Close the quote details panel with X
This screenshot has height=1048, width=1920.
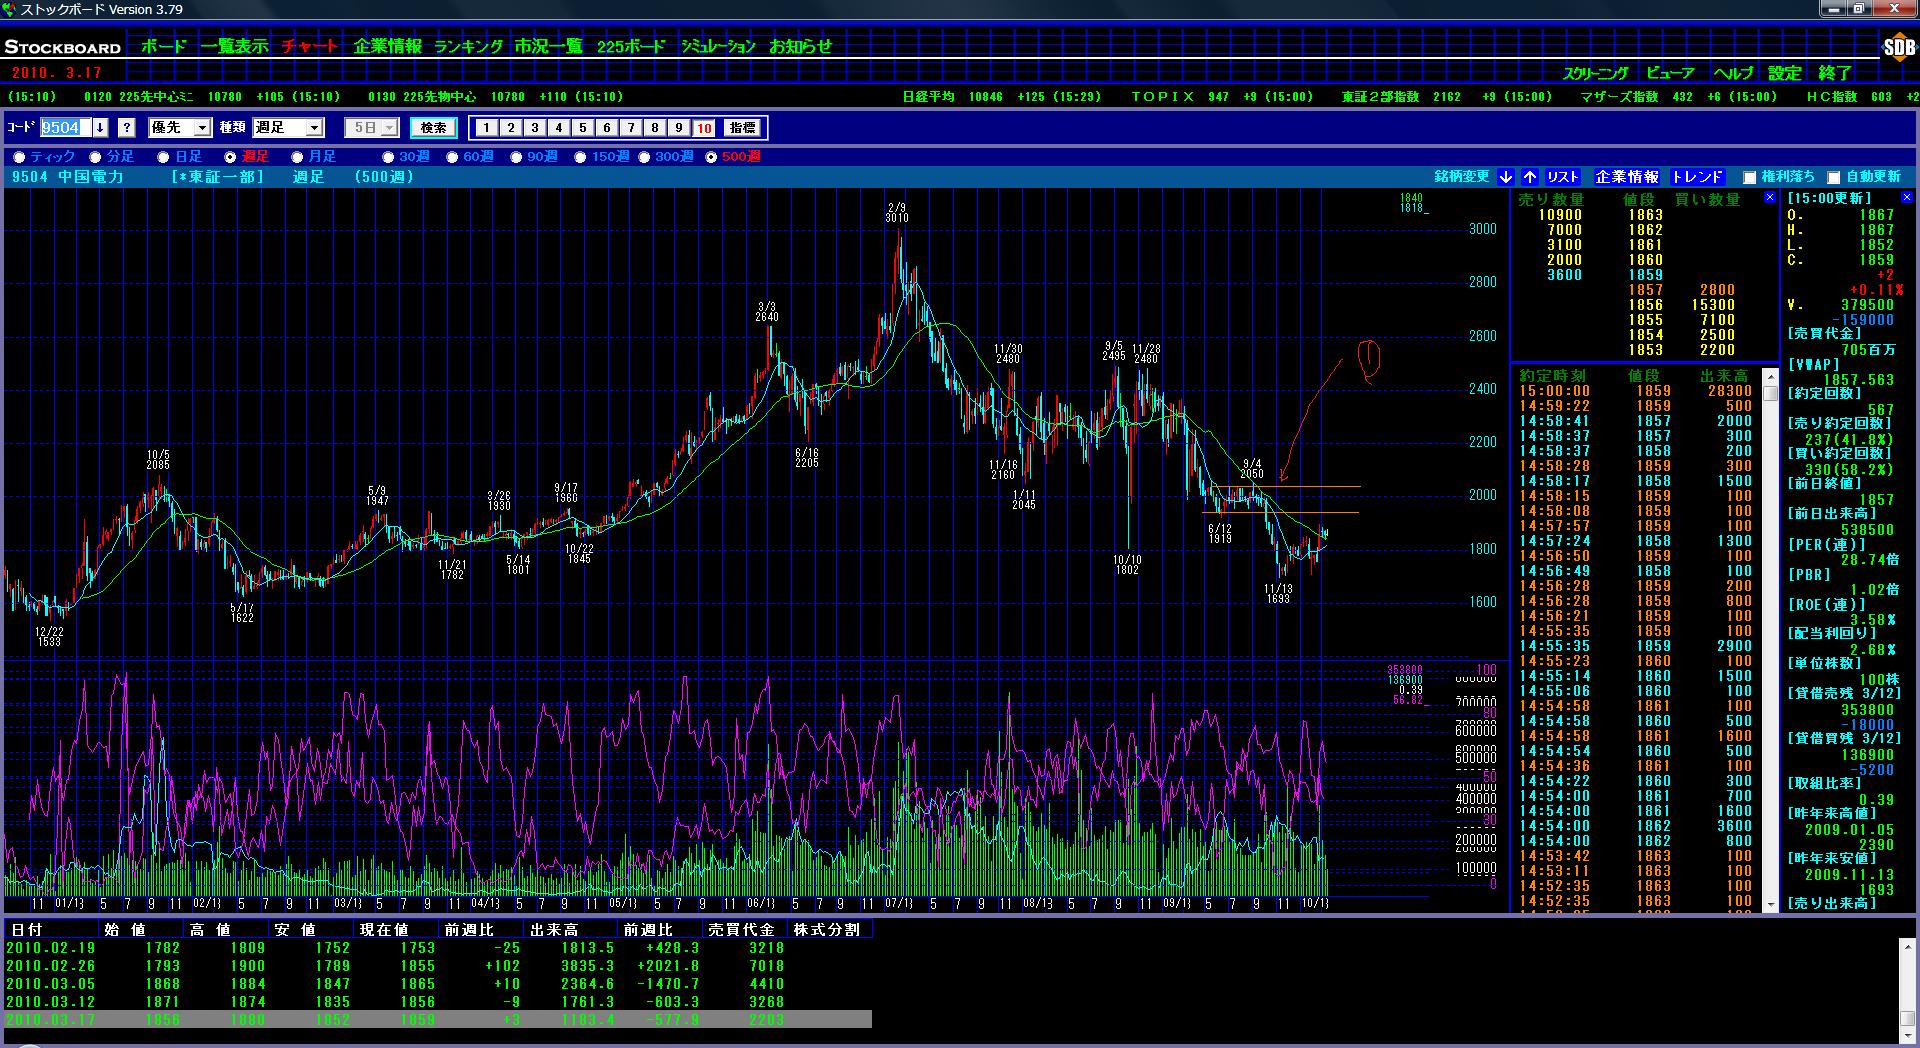pos(1906,198)
